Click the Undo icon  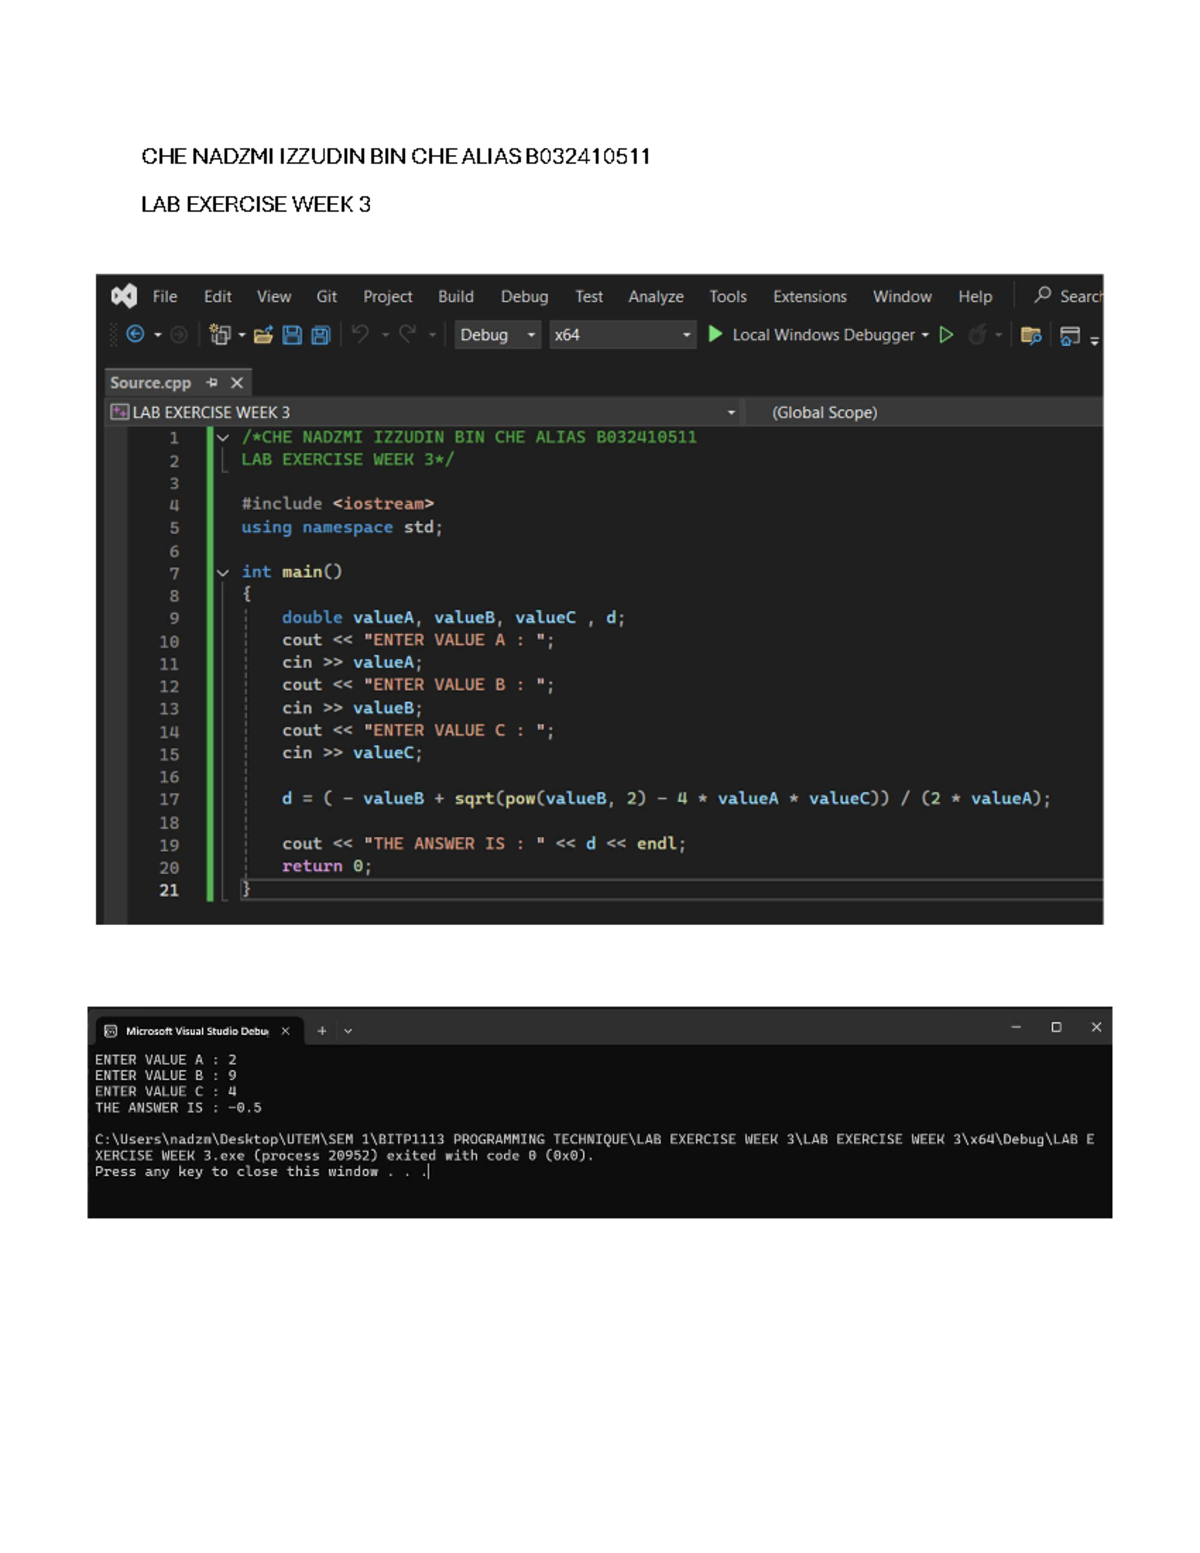pyautogui.click(x=361, y=333)
